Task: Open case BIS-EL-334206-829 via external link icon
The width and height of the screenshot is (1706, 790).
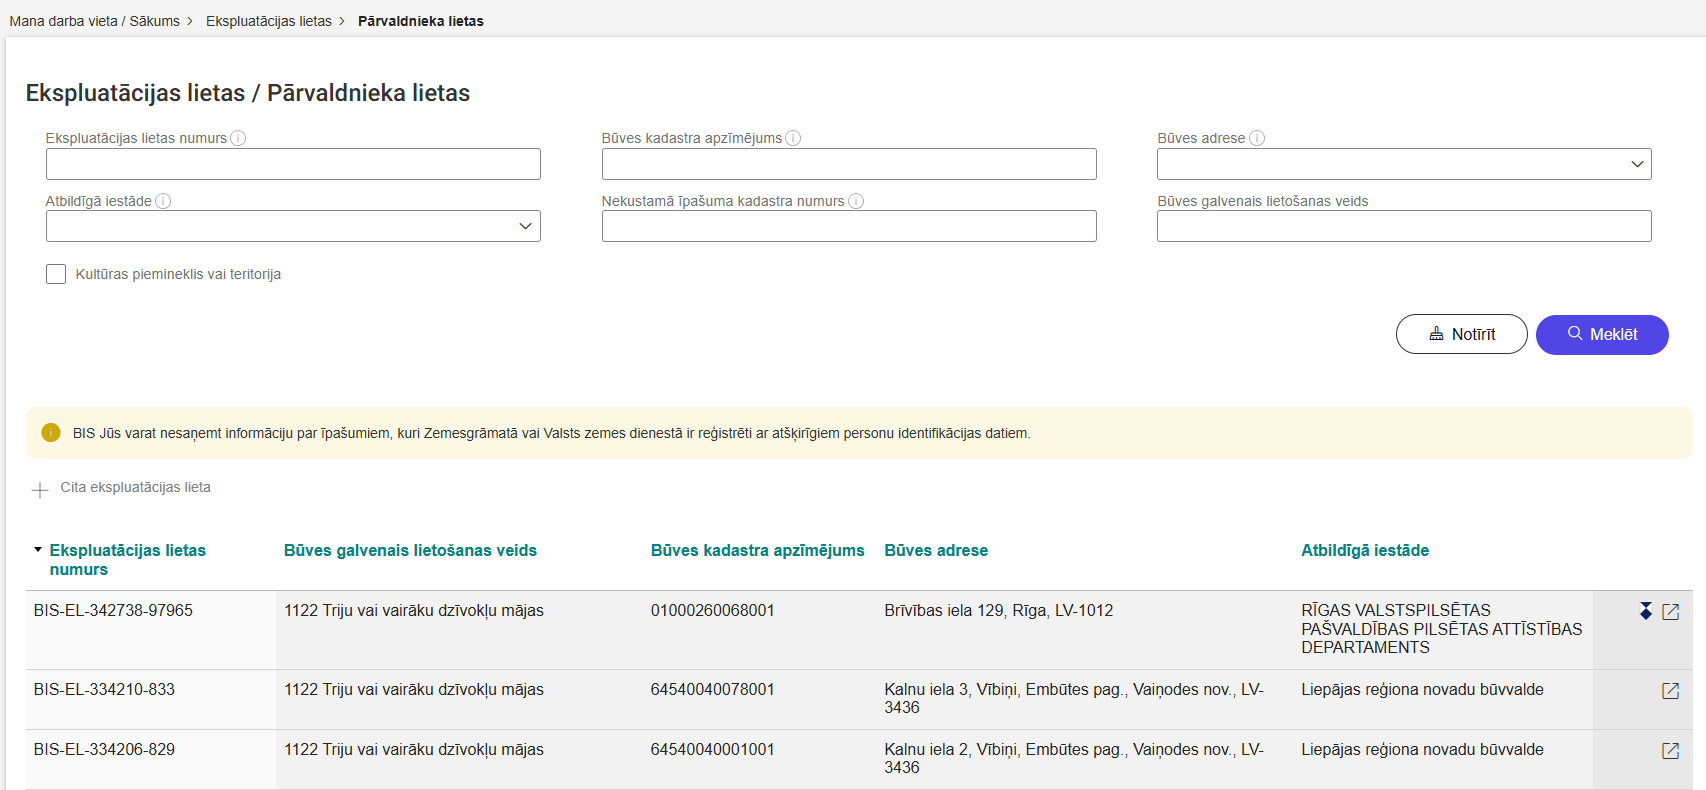Action: (x=1670, y=751)
